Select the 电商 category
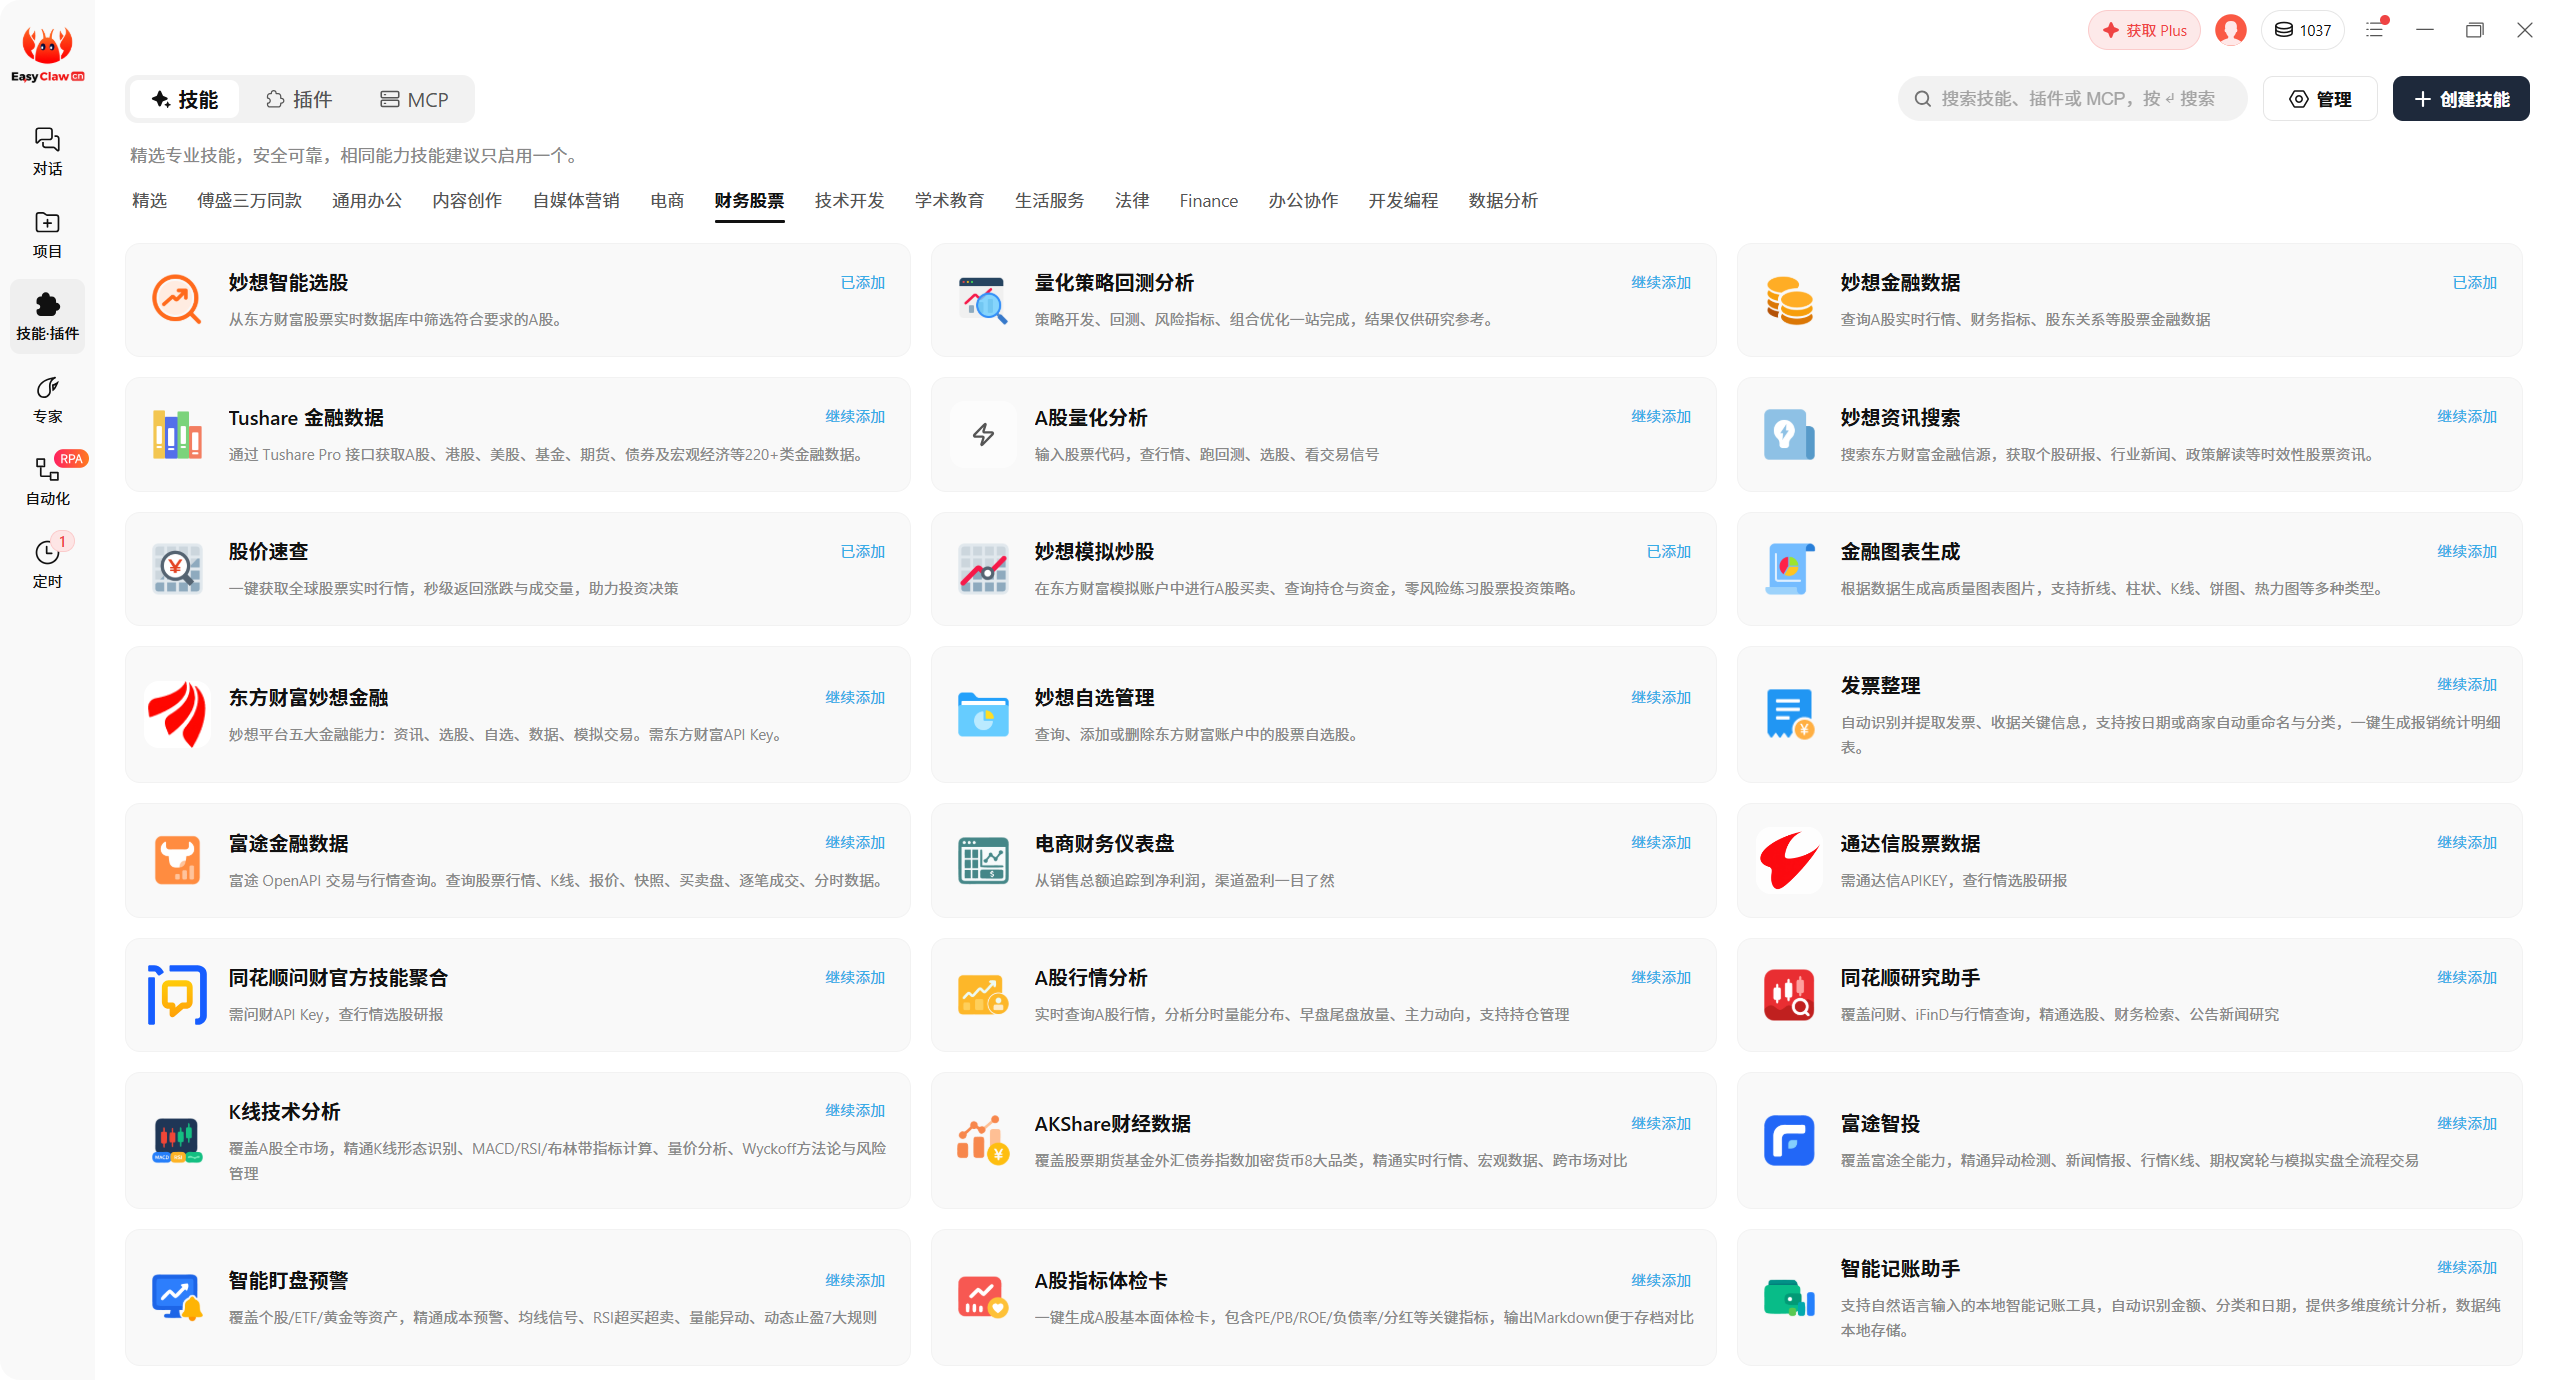Viewport: 2560px width, 1380px height. 667,200
